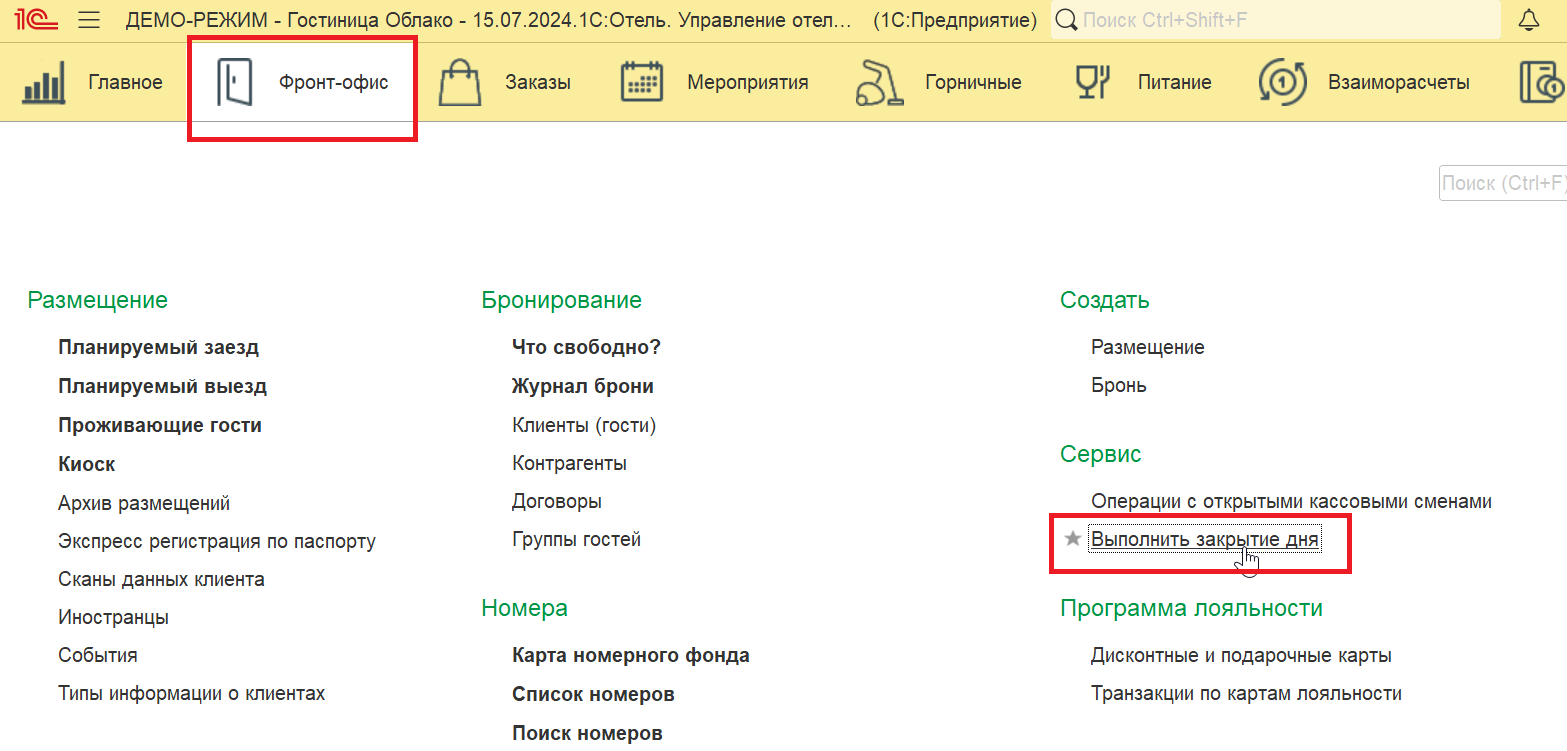Image resolution: width=1567 pixels, height=751 pixels.
Task: Create new Бронь
Action: click(1119, 386)
